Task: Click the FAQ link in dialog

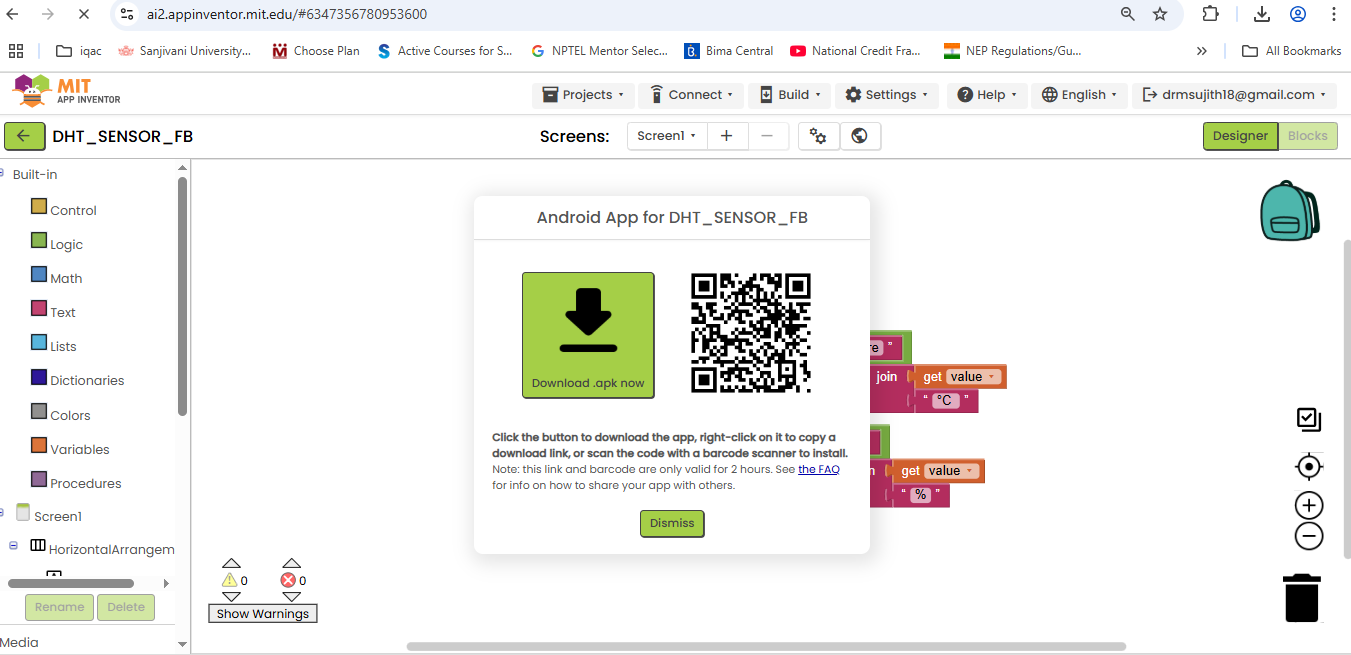Action: tap(819, 469)
